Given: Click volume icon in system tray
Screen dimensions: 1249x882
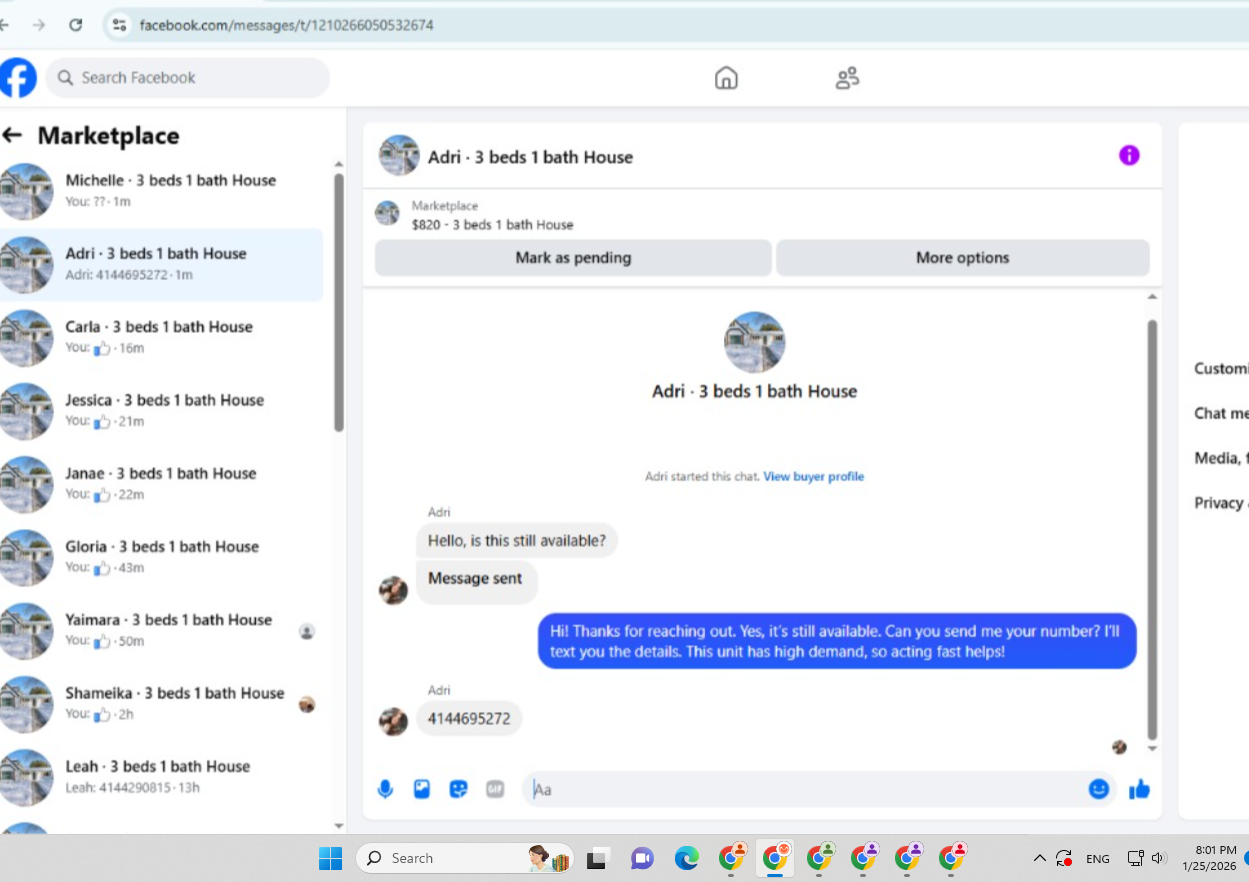Looking at the screenshot, I should click(x=1159, y=858).
